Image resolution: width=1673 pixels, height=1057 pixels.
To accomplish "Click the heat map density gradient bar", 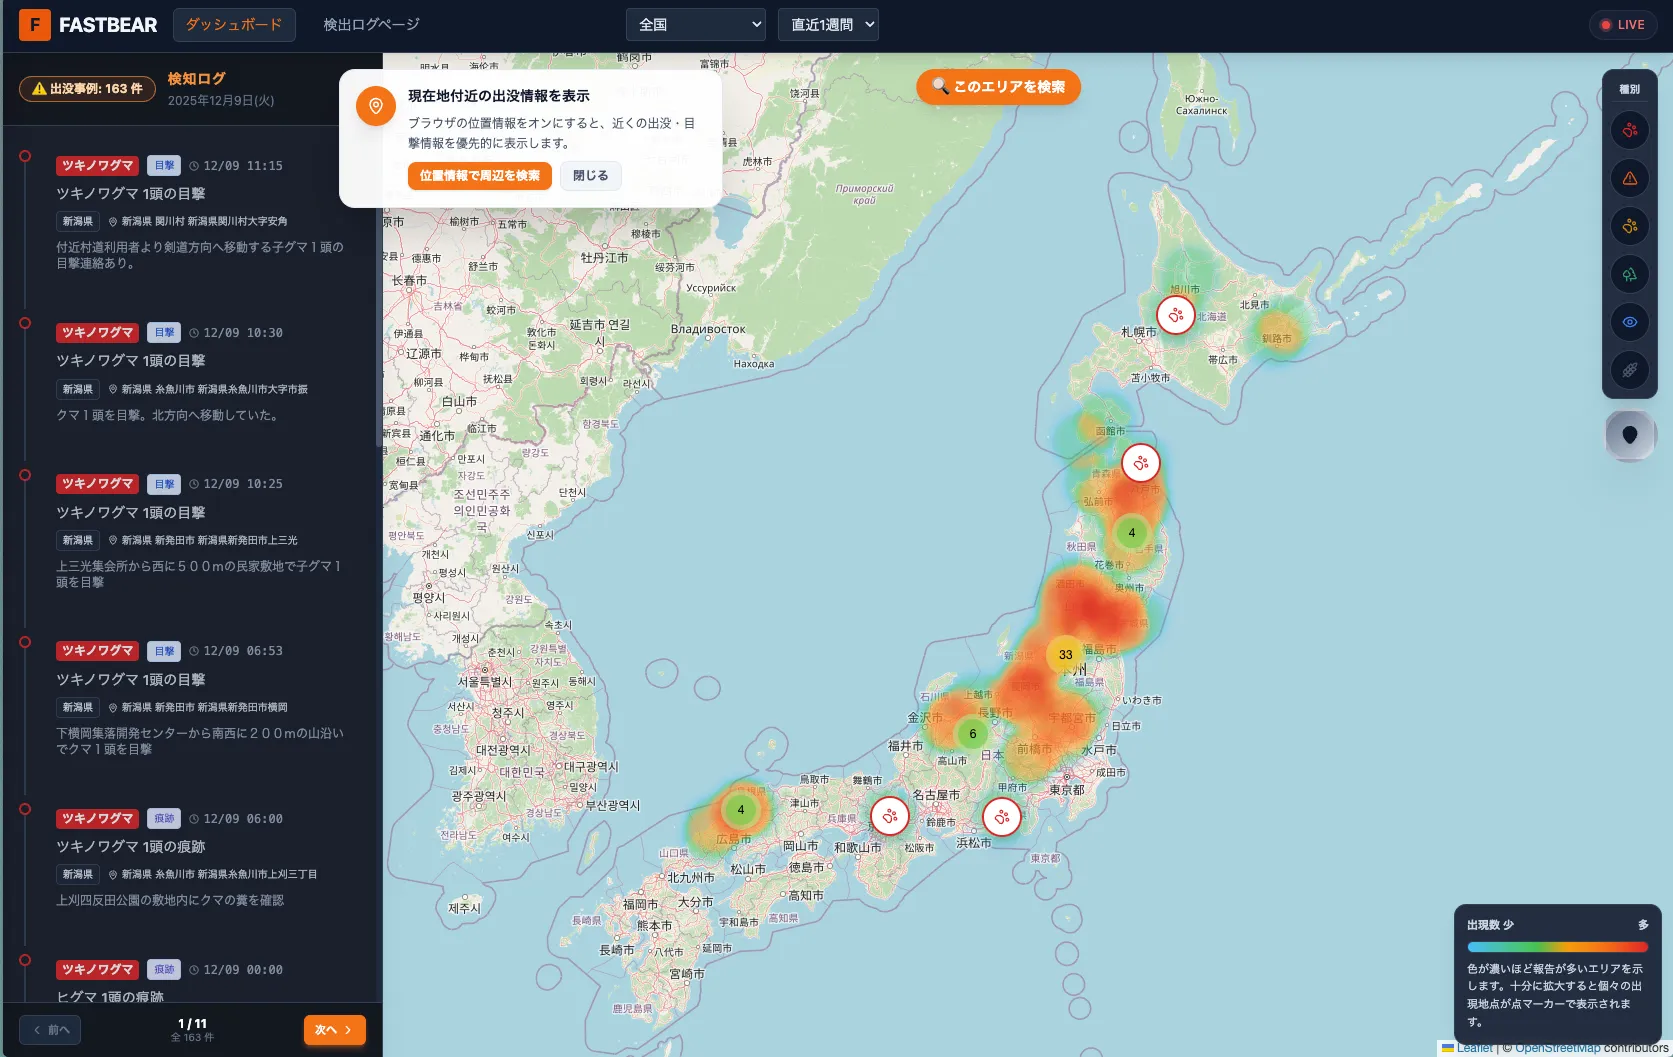I will click(1557, 947).
